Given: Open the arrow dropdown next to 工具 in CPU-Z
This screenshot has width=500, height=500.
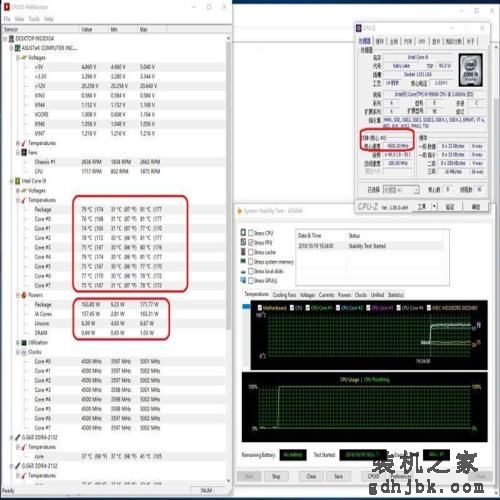Looking at the screenshot, I should [x=434, y=207].
